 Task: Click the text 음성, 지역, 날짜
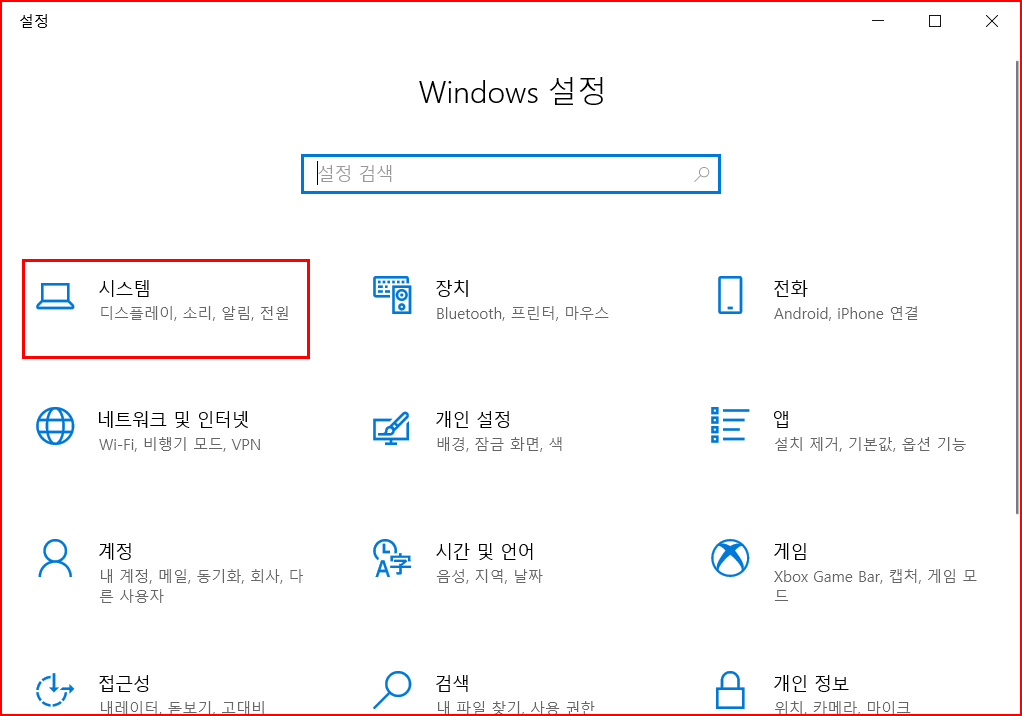pyautogui.click(x=489, y=576)
